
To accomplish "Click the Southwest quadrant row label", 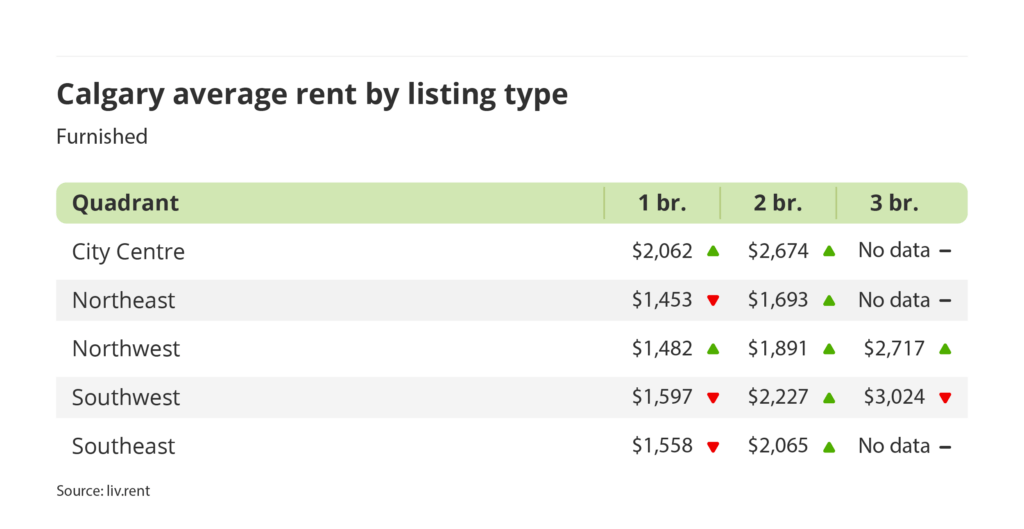I will (126, 397).
